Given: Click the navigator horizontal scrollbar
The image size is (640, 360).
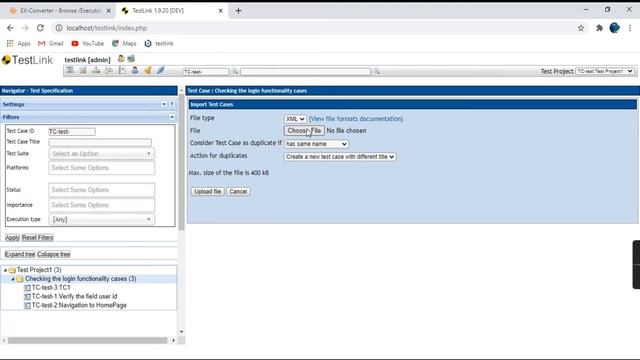Looking at the screenshot, I should point(88,340).
